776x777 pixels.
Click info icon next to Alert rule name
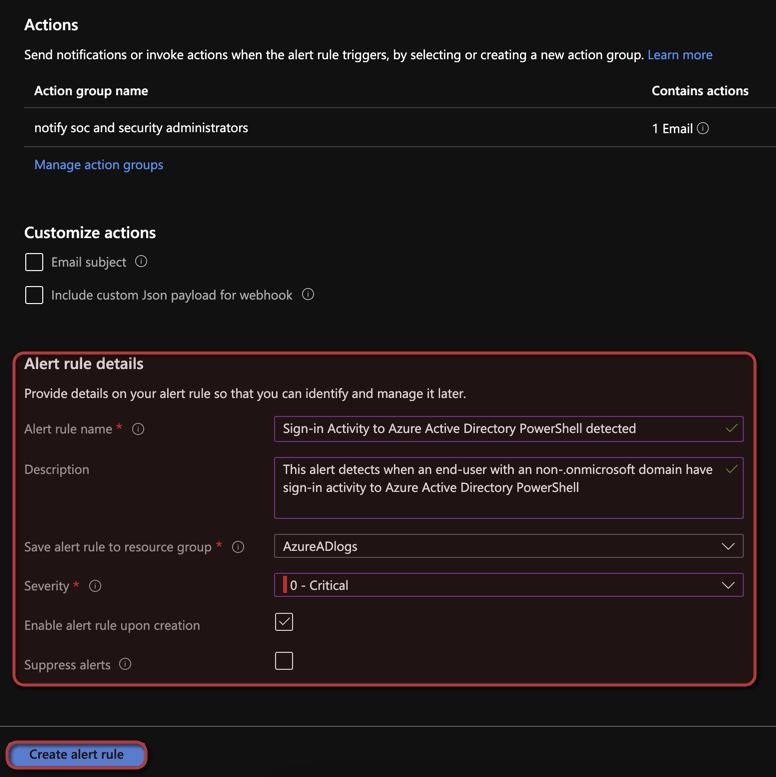(x=138, y=429)
